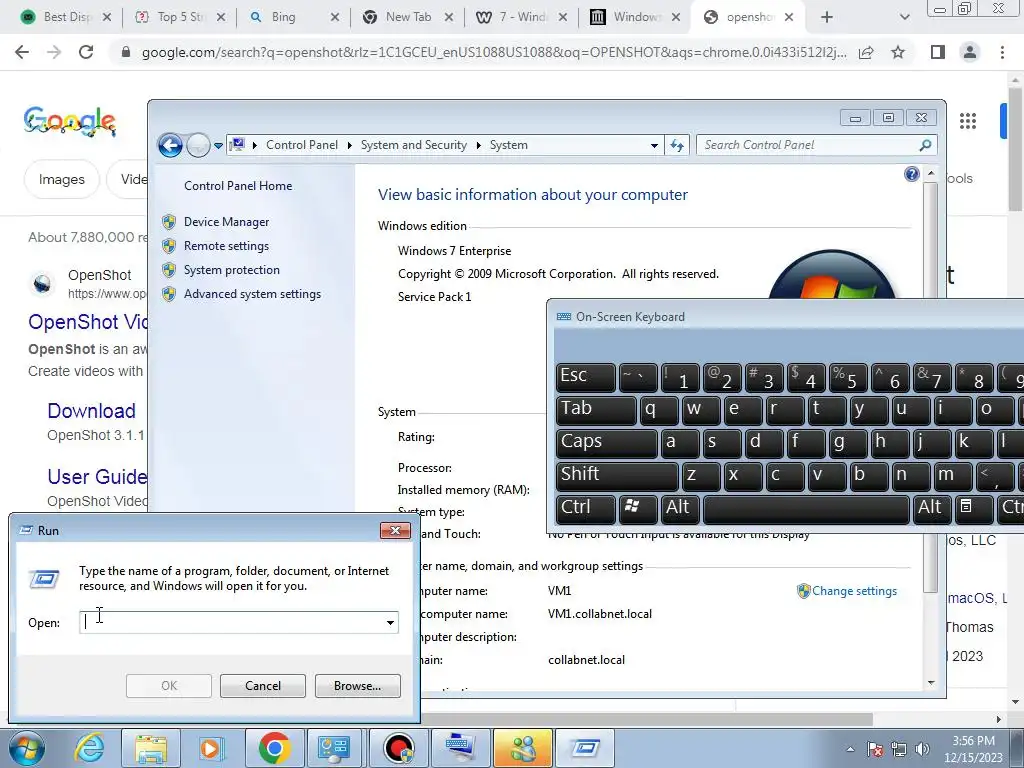Viewport: 1024px width, 768px height.
Task: Expand the arrow after System and Security
Action: pyautogui.click(x=477, y=145)
